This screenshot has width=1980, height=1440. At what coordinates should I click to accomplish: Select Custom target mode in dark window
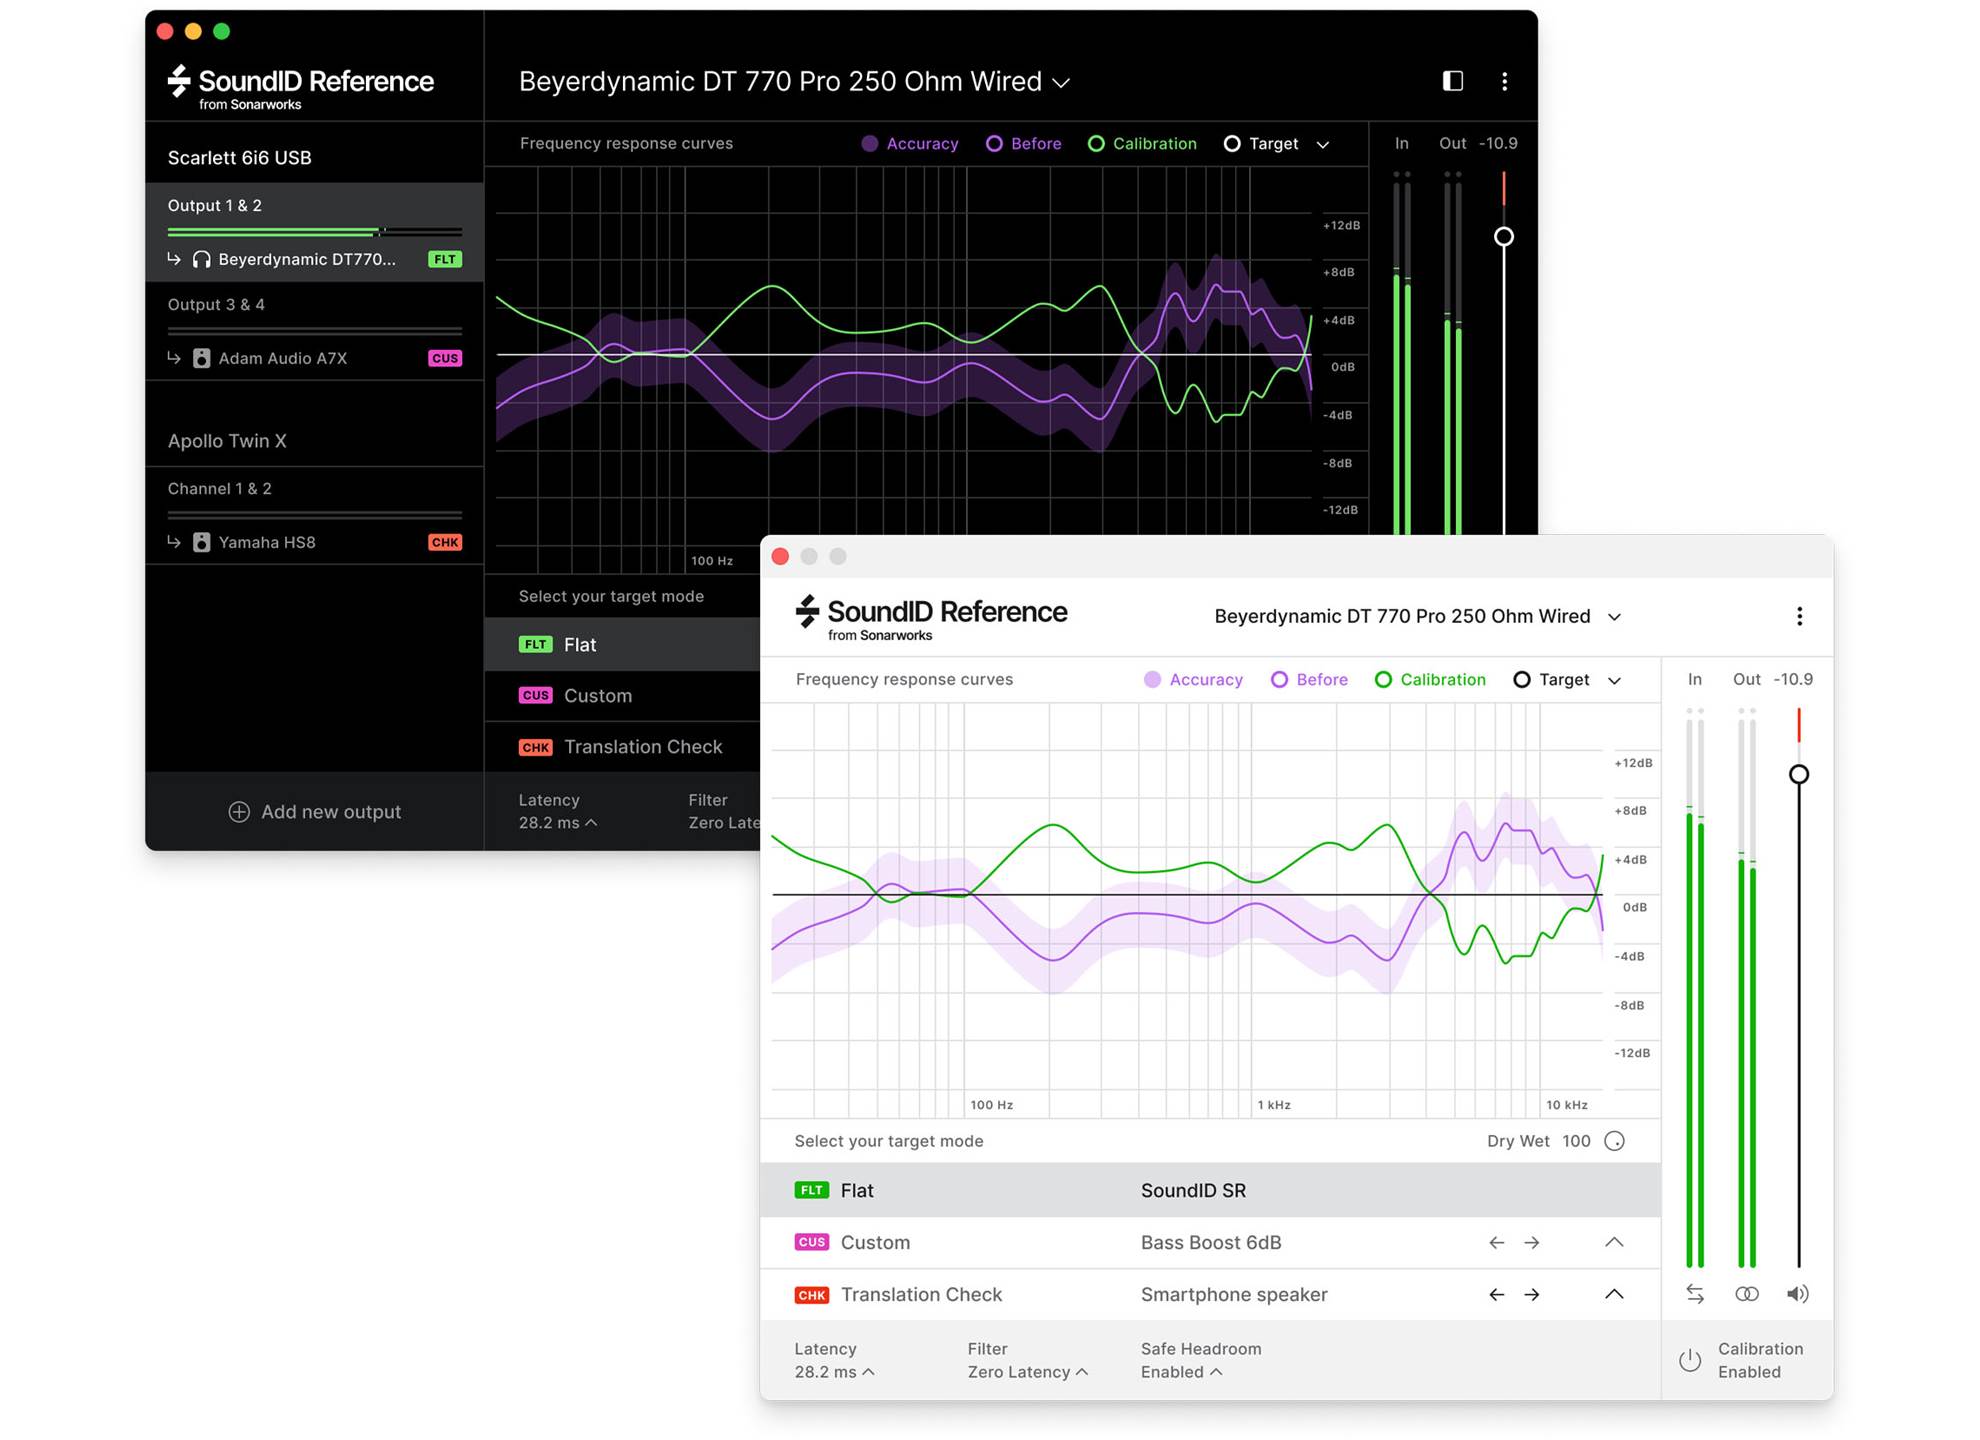[x=597, y=695]
